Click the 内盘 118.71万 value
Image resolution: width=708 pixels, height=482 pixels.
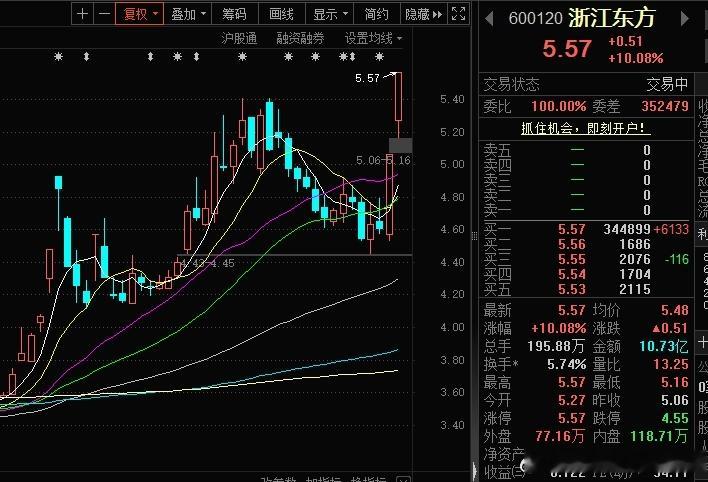(659, 437)
